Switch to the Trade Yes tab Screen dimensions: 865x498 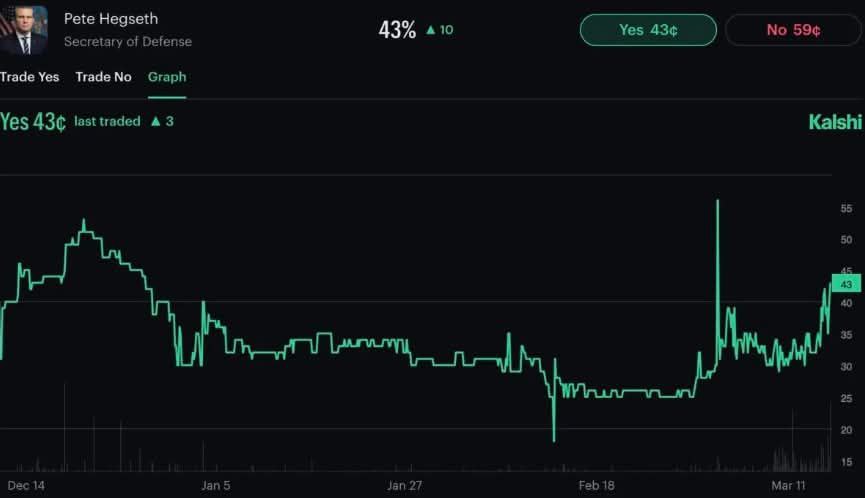(29, 77)
